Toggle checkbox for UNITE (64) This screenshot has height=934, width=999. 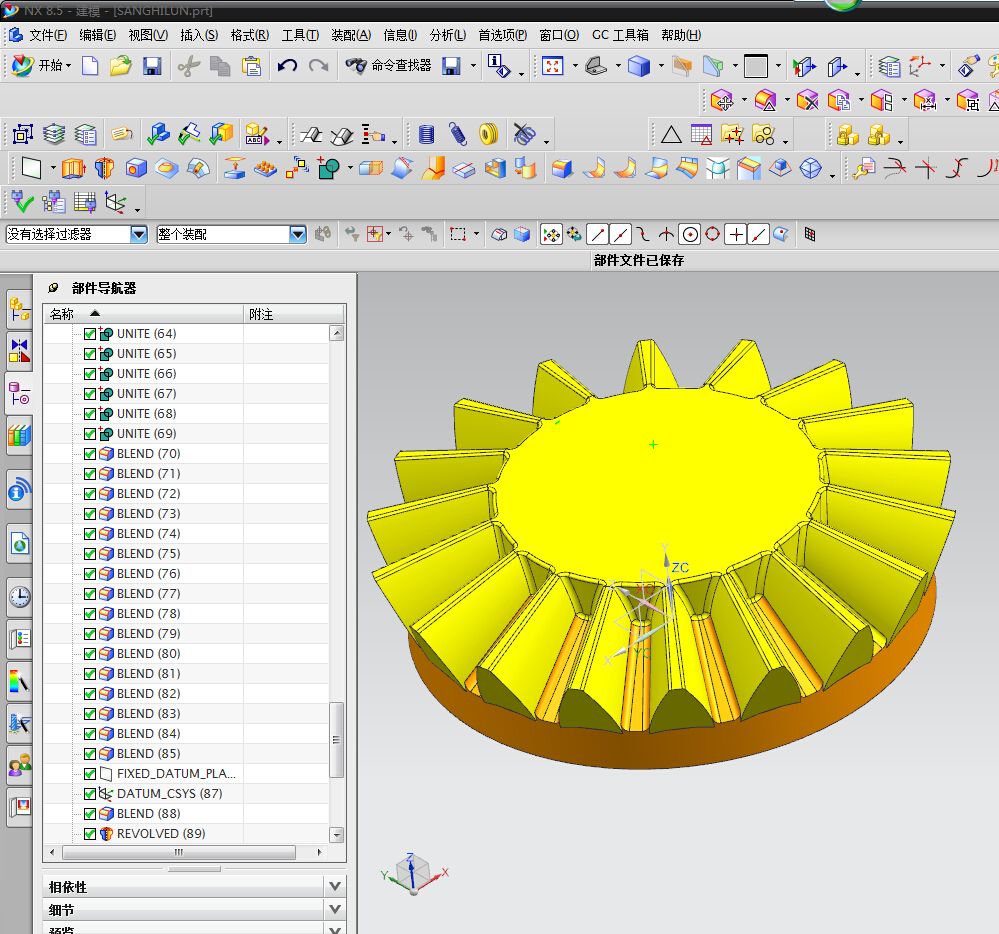pyautogui.click(x=90, y=334)
